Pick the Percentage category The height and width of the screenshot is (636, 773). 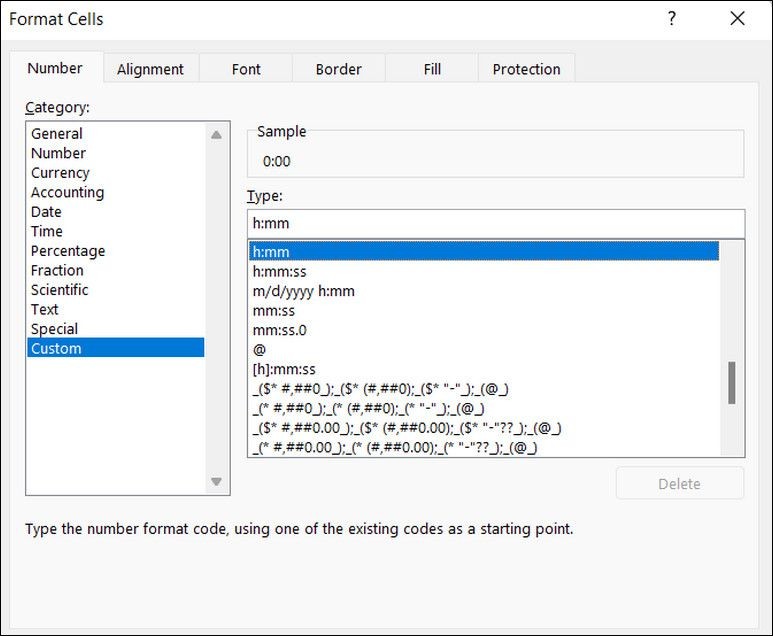pos(116,251)
